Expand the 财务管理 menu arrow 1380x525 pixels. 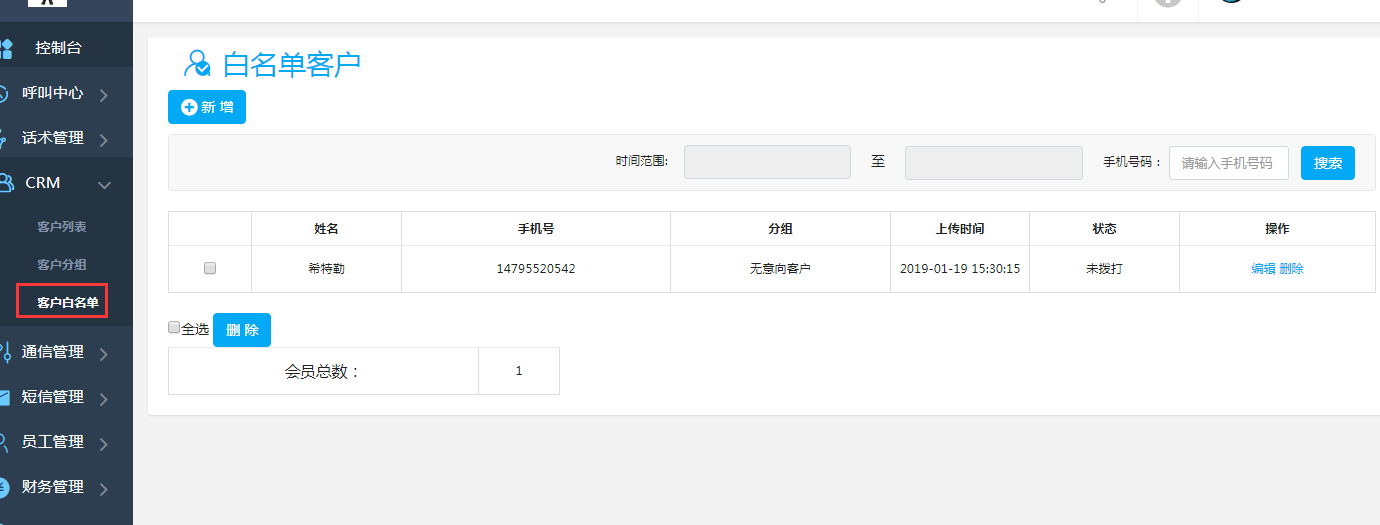[104, 489]
